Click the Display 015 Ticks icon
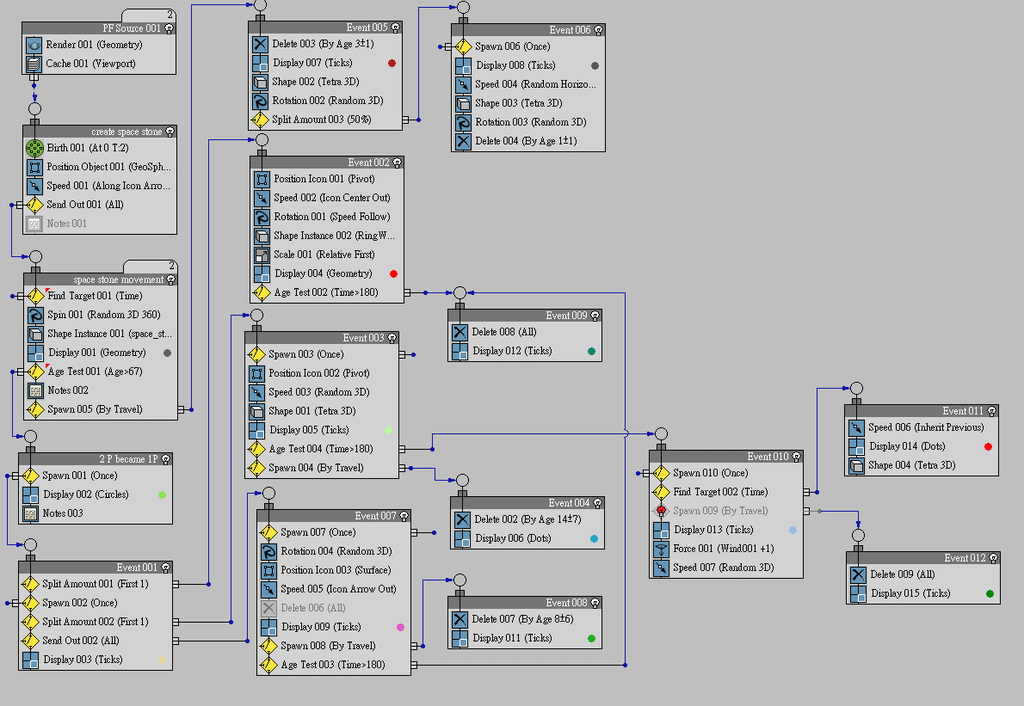This screenshot has width=1024, height=706. click(858, 594)
